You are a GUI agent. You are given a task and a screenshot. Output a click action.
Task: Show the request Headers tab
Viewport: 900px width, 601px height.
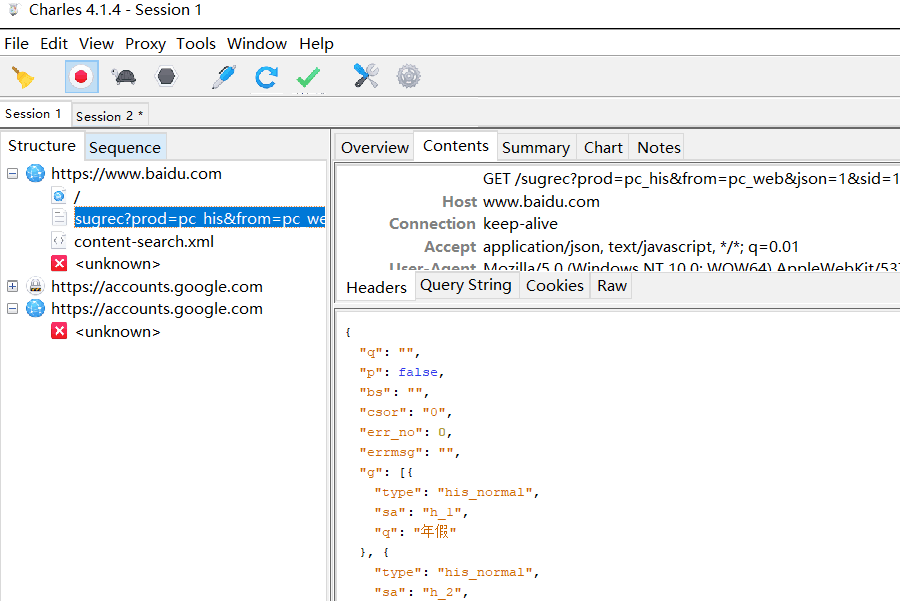coord(377,287)
